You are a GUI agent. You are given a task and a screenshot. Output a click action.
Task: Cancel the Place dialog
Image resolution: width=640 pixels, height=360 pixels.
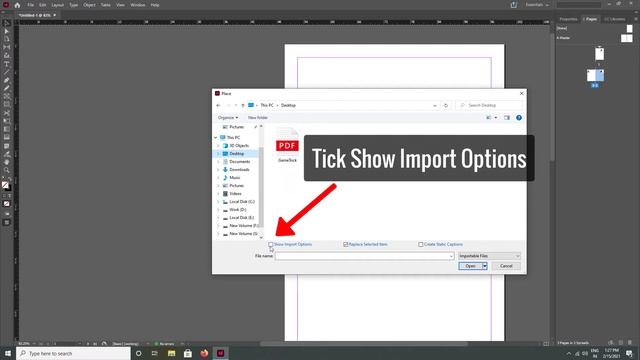[x=506, y=266]
